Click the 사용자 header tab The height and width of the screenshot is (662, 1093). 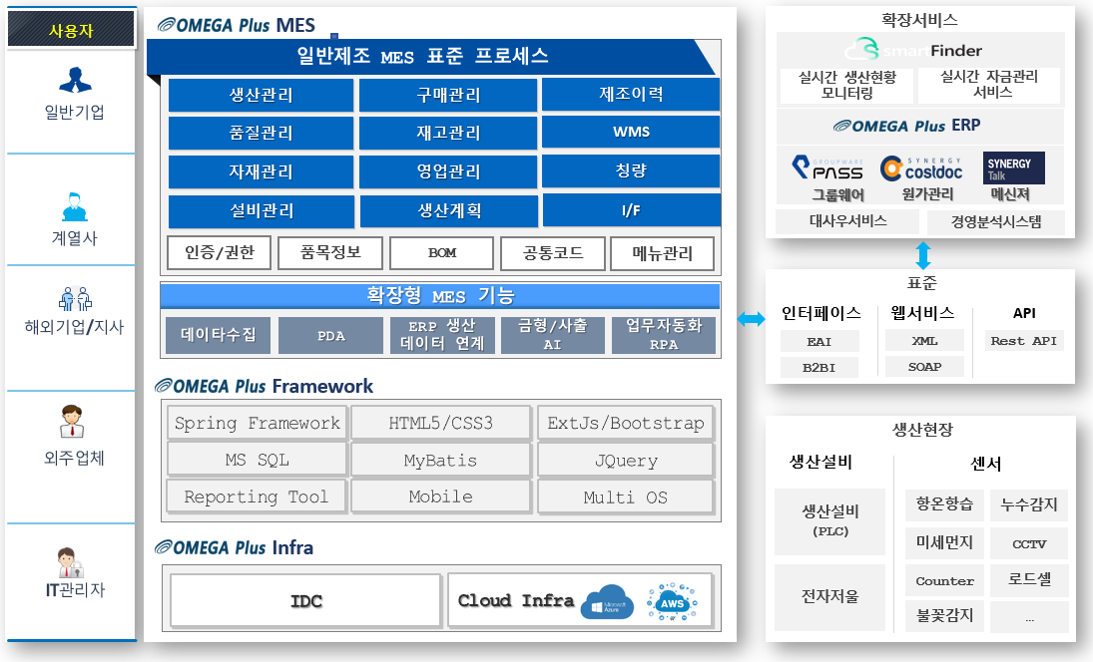[71, 30]
